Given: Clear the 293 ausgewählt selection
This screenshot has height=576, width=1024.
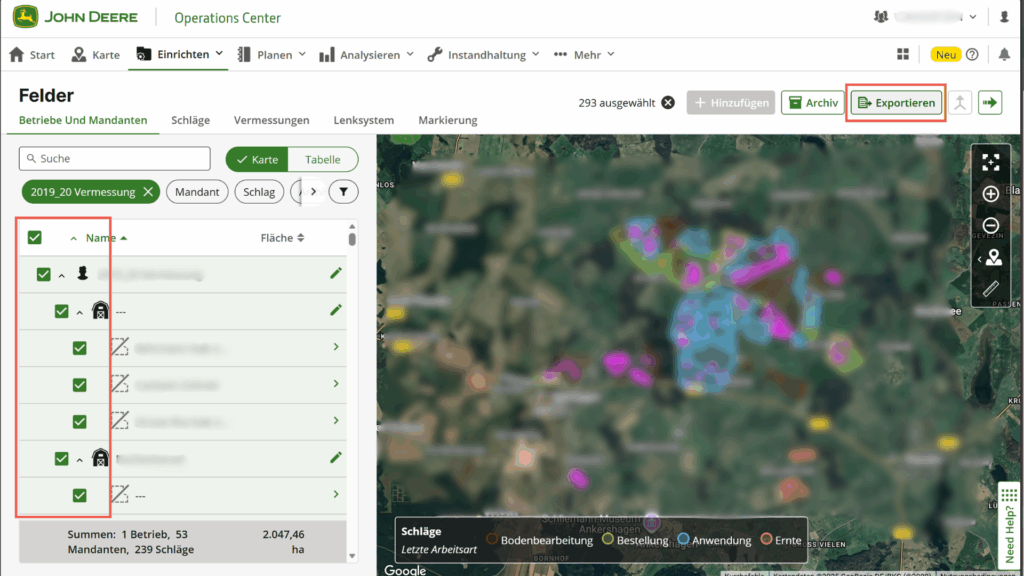Looking at the screenshot, I should (x=668, y=102).
